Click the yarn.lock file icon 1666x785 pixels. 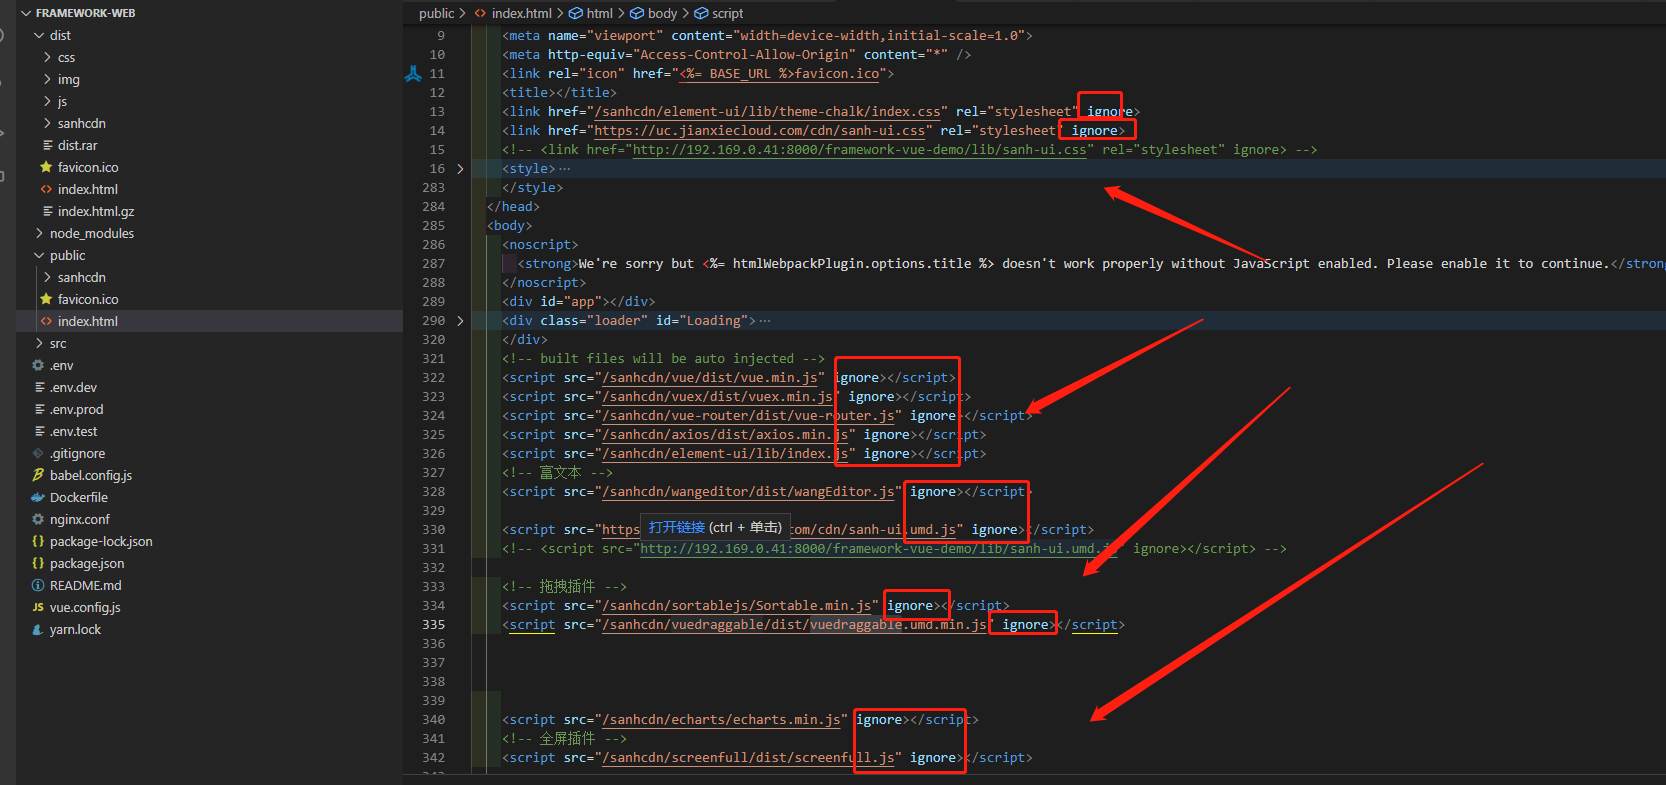pos(38,630)
